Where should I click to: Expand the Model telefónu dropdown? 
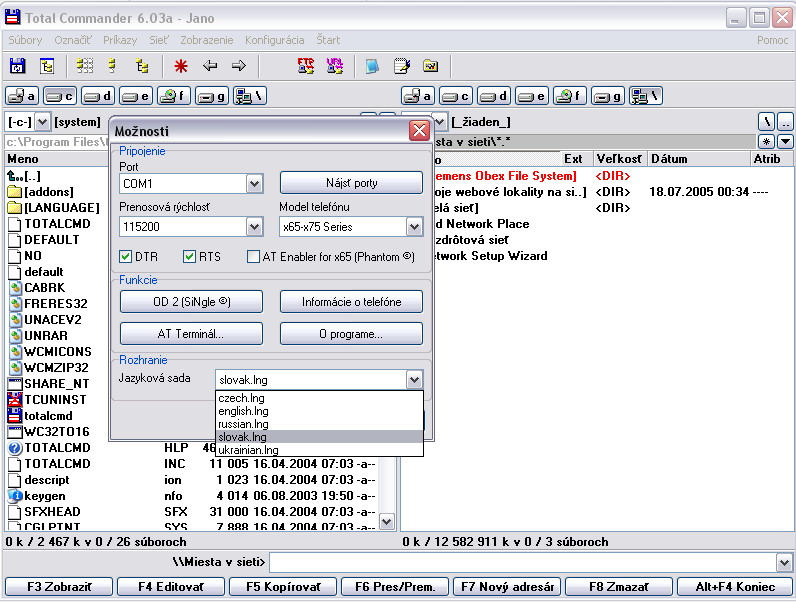click(x=414, y=226)
